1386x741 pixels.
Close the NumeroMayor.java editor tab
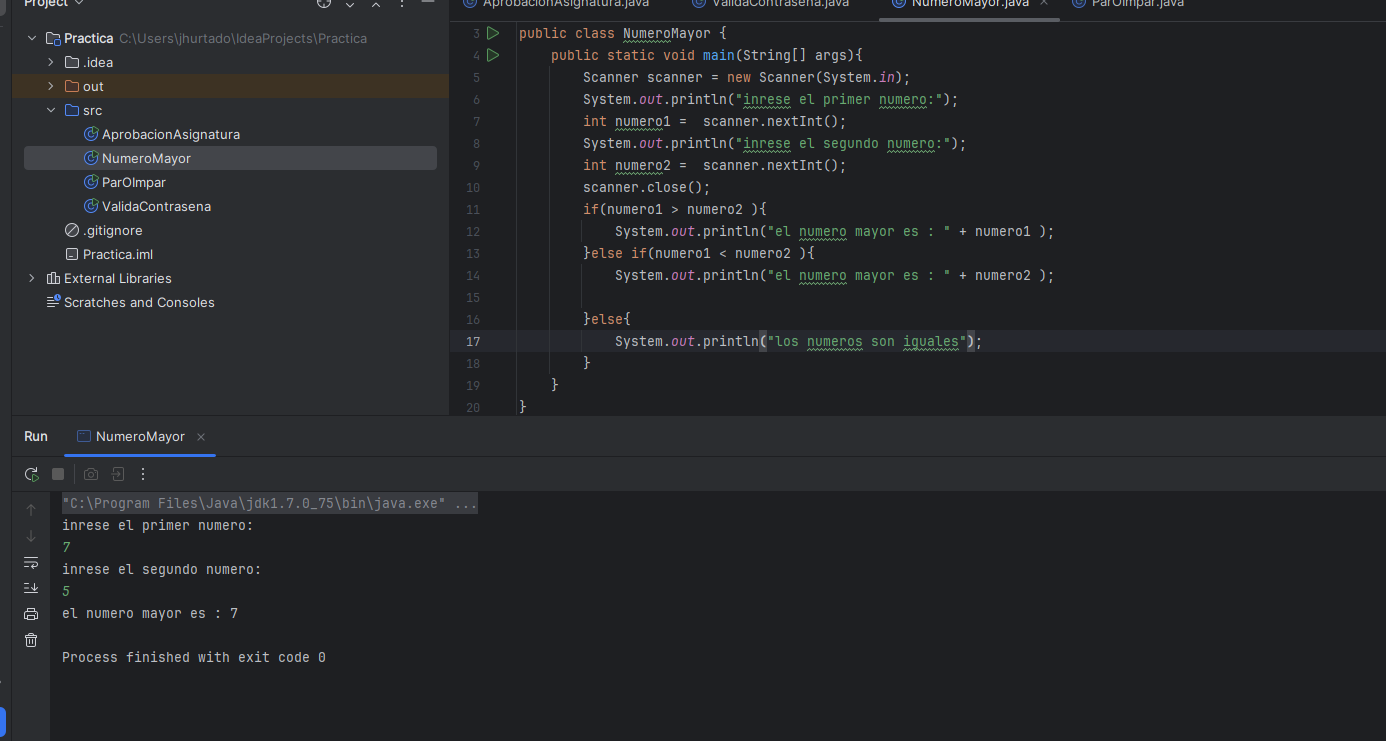coord(1044,3)
